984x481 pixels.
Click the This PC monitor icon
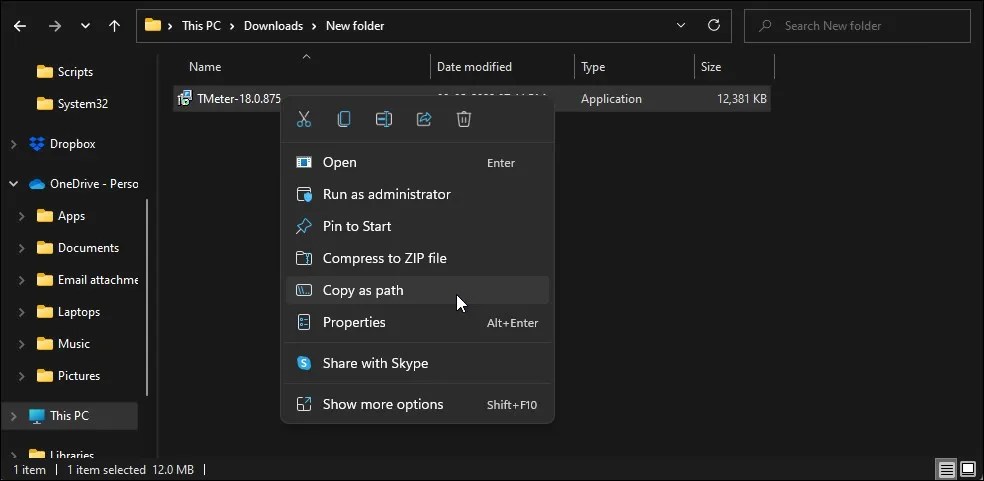[37, 416]
